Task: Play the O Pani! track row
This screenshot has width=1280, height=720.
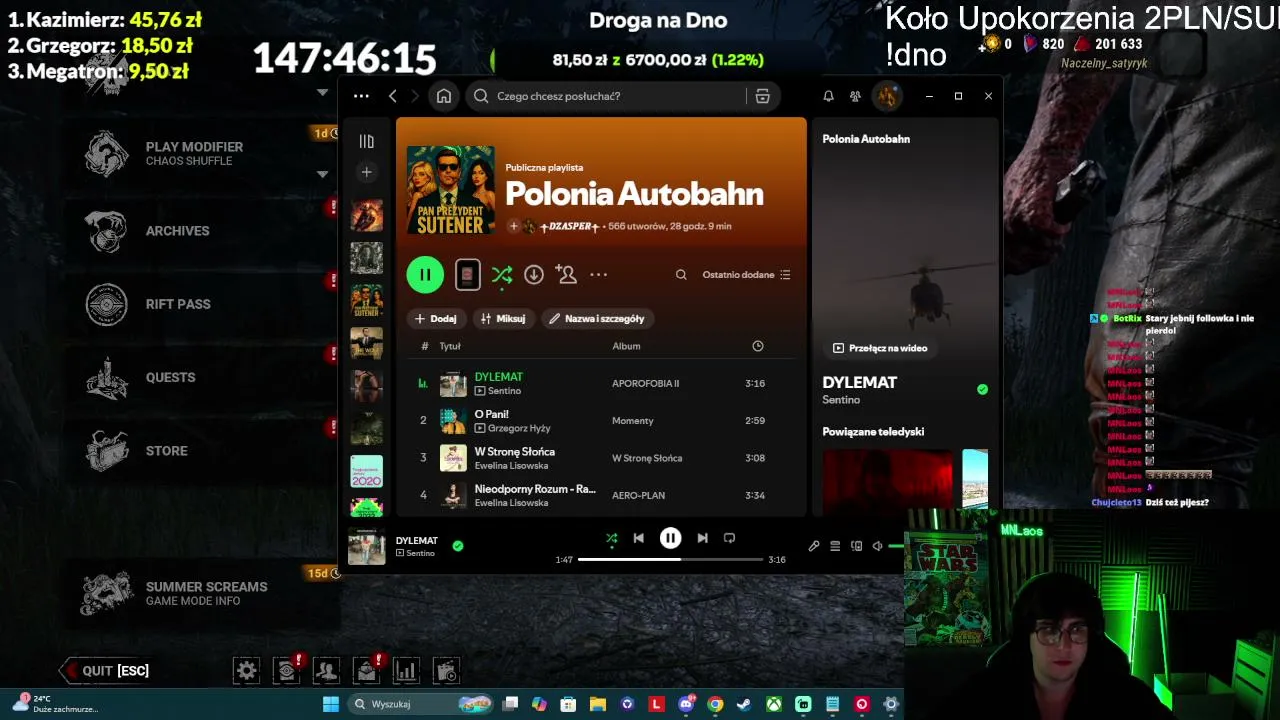Action: click(x=600, y=421)
